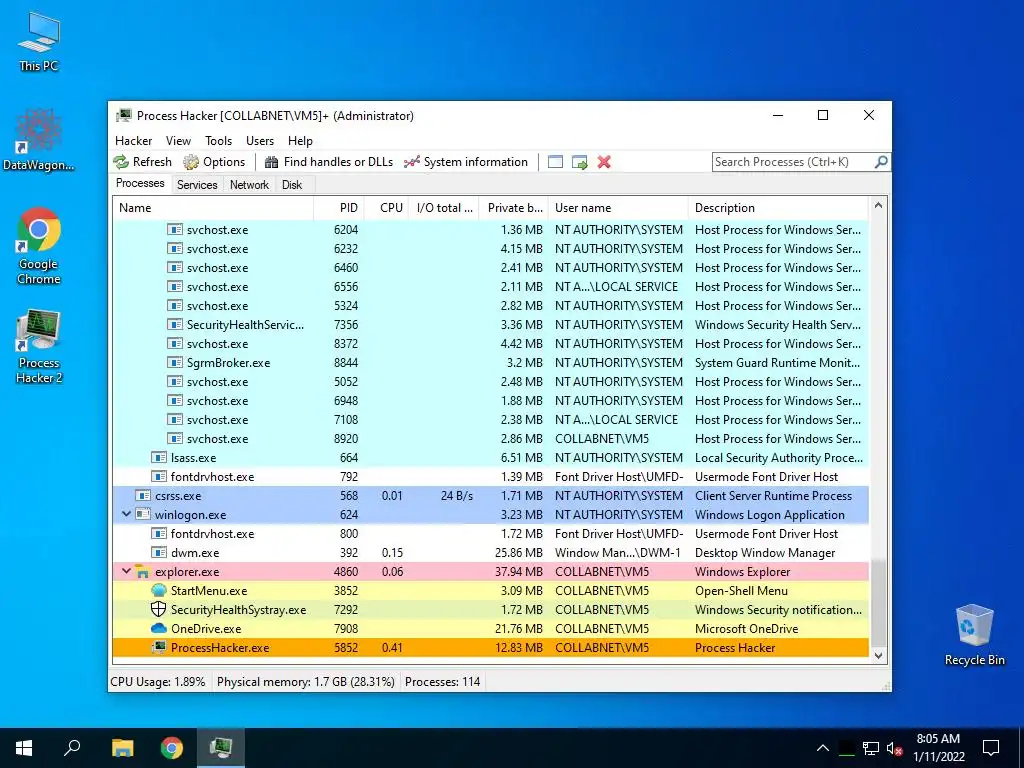Click the Processes: 114 status entry
The width and height of the screenshot is (1024, 768).
[443, 682]
